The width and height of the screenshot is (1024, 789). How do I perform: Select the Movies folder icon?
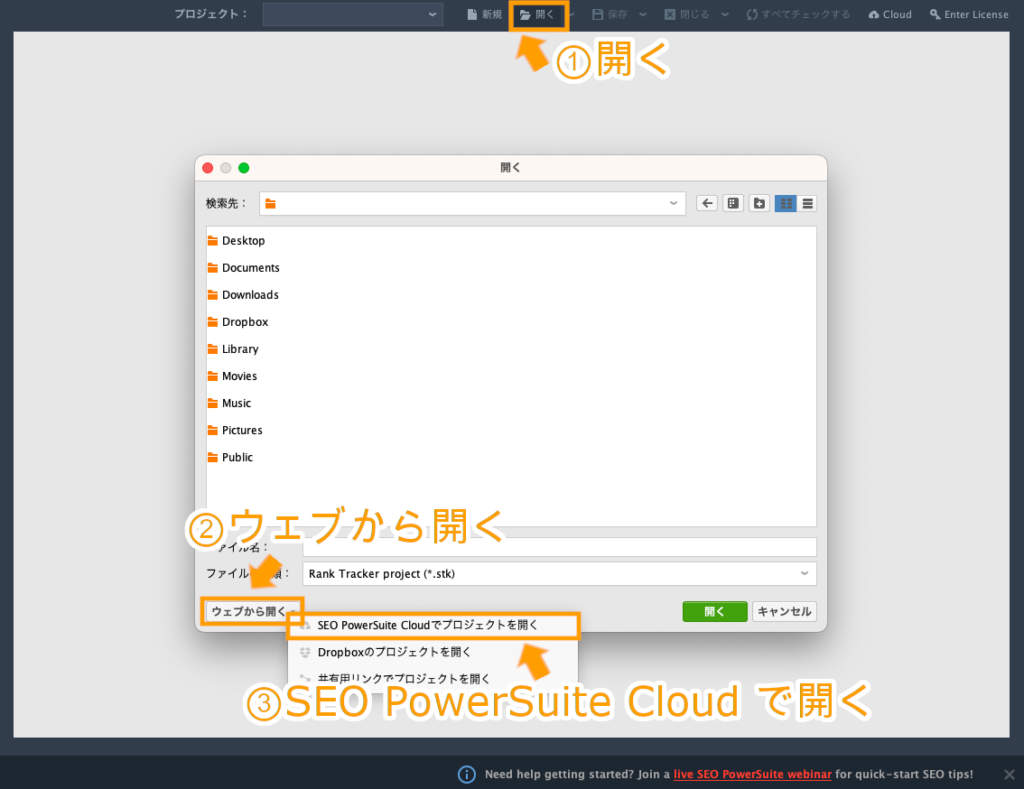click(213, 376)
